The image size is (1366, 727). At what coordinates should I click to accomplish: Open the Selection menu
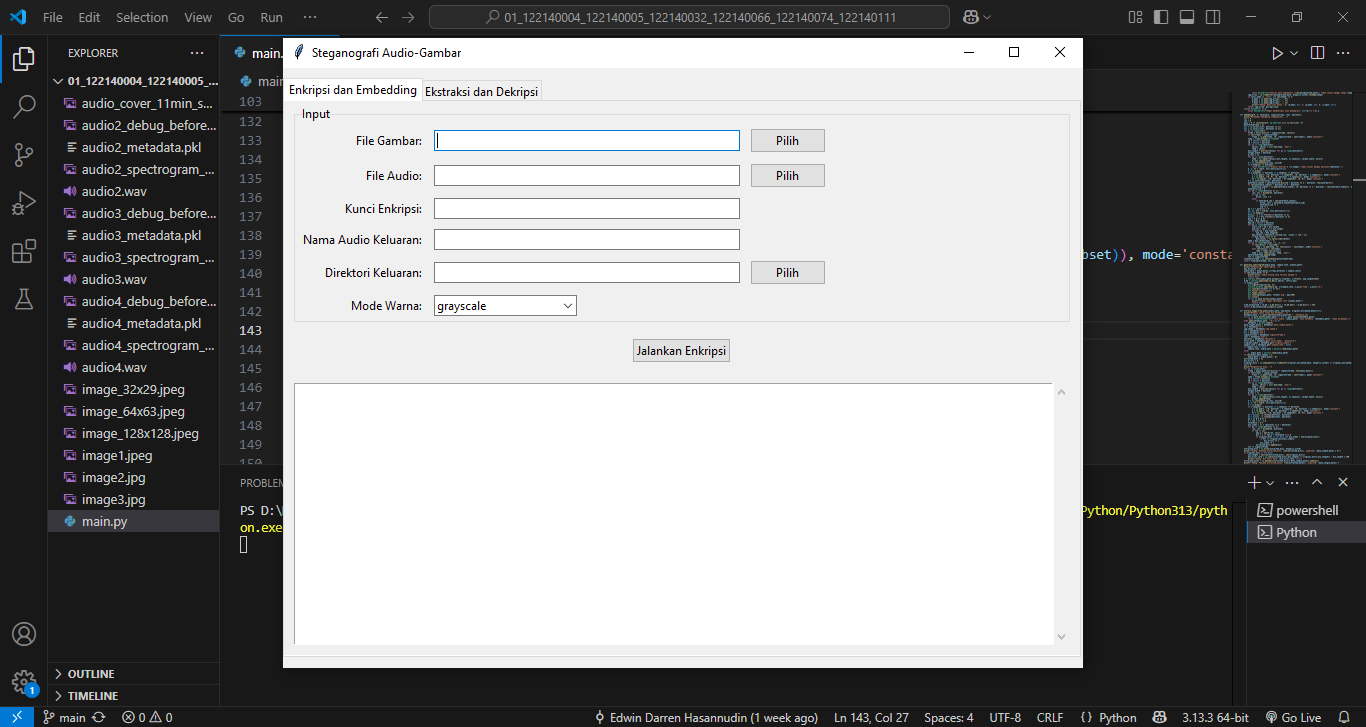pos(142,17)
